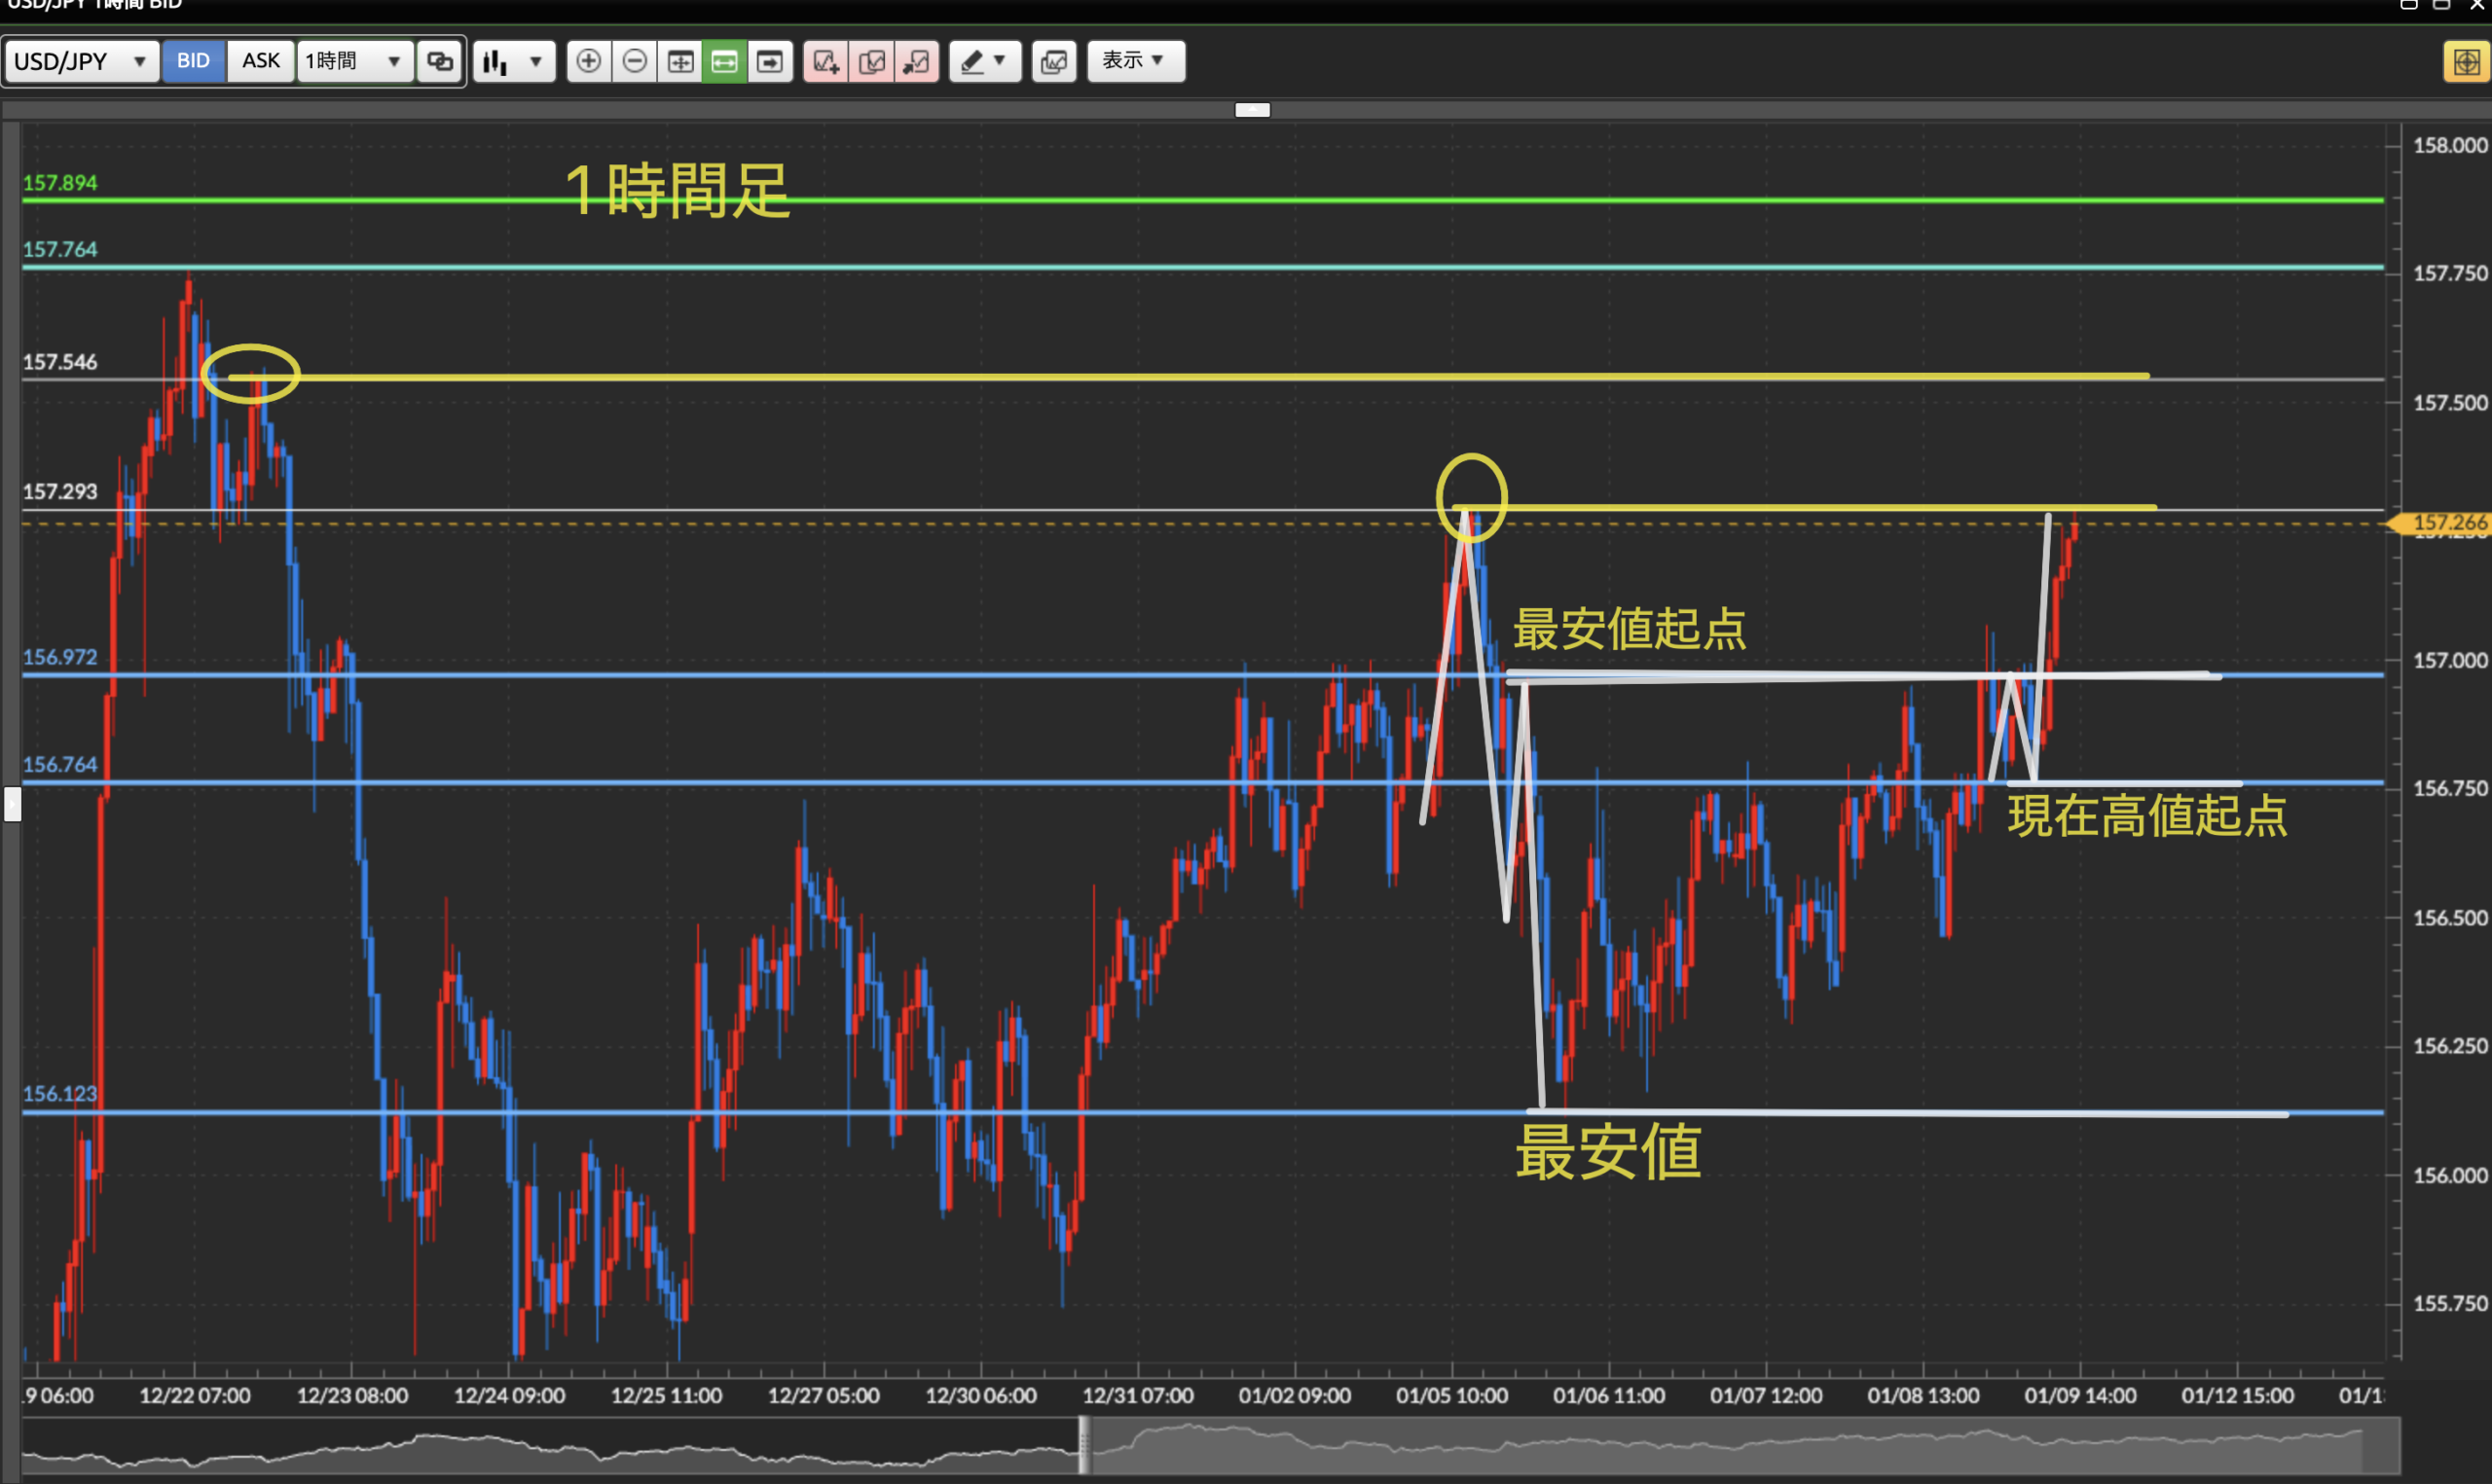
Task: Click the zoom out minus icon
Action: (634, 62)
